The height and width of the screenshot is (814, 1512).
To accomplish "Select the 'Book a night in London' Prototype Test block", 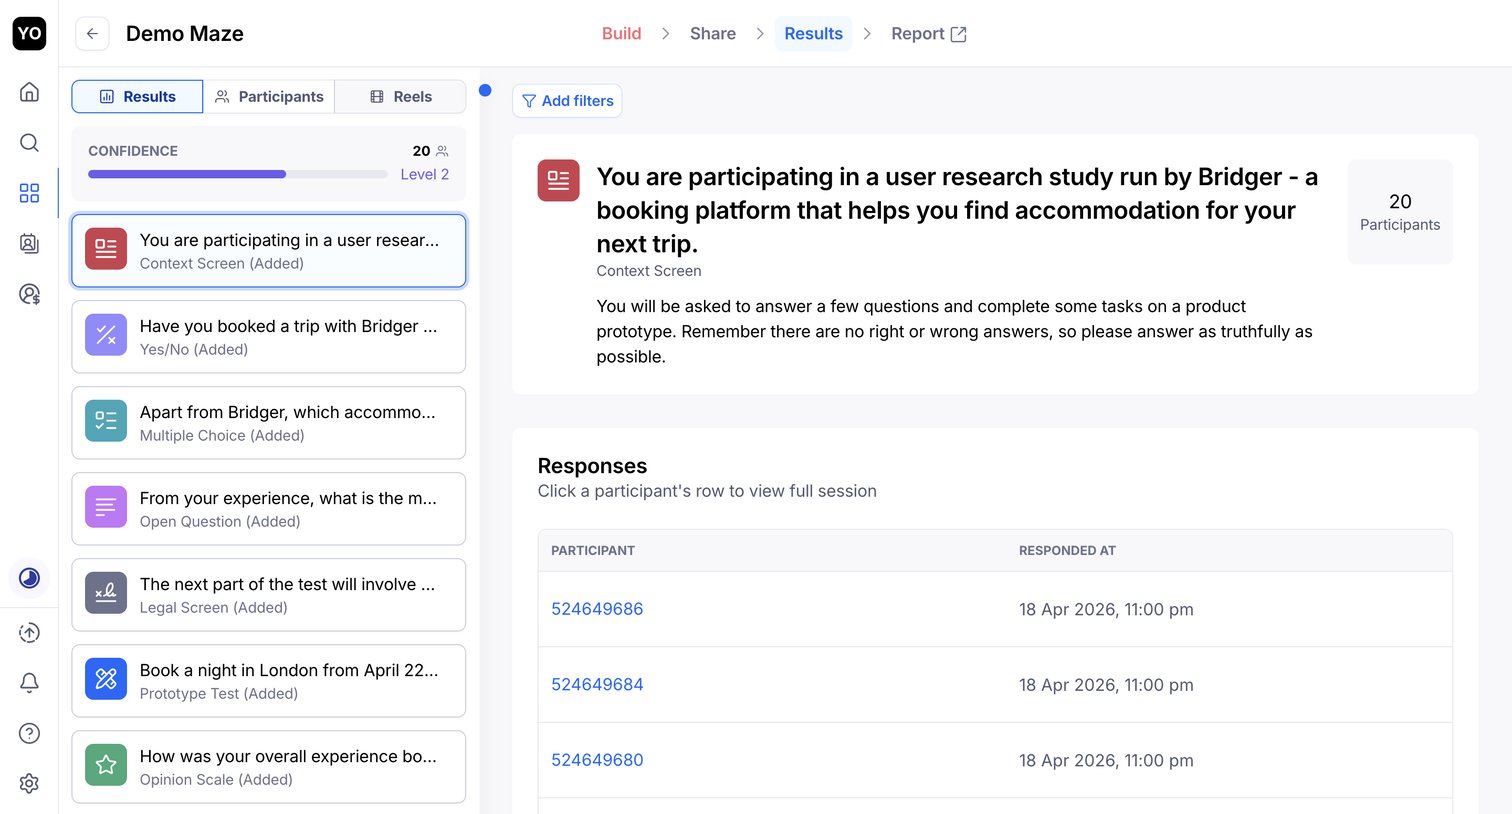I will (x=269, y=681).
